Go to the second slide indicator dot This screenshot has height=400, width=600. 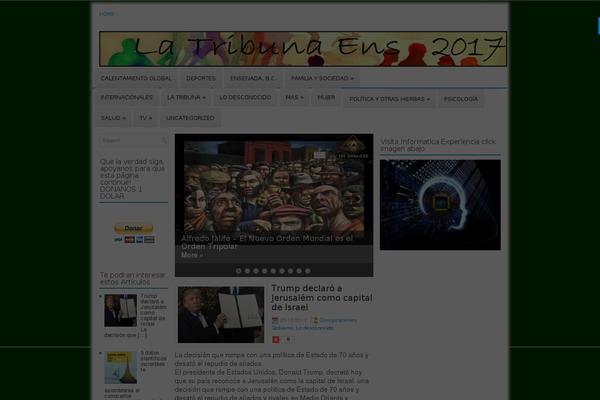(247, 271)
